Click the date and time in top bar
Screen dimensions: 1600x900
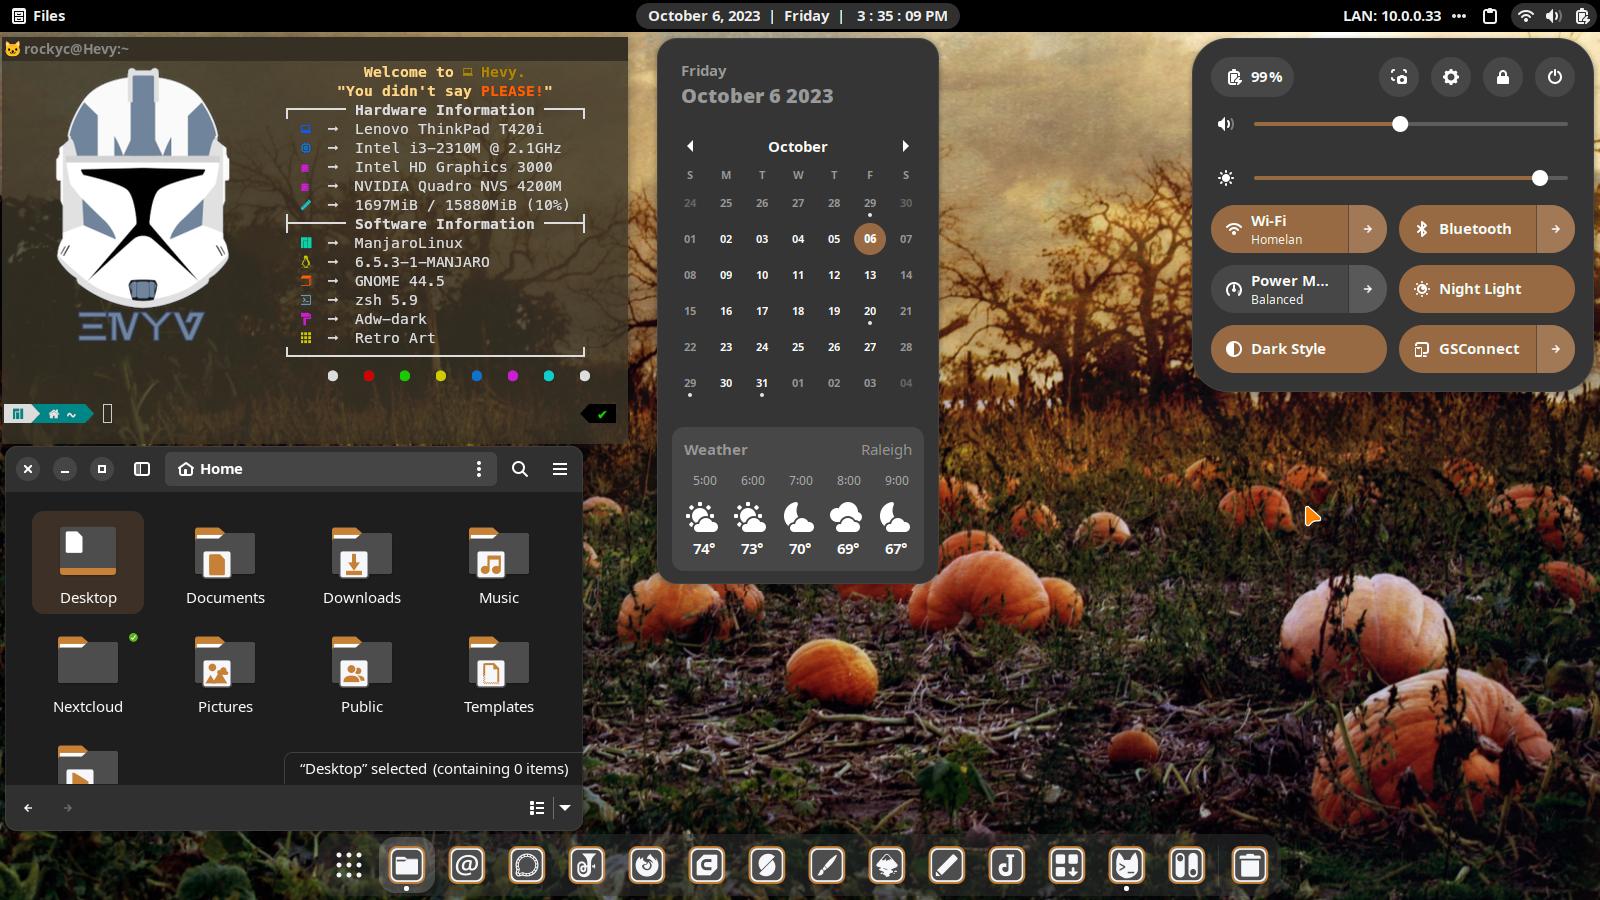click(x=798, y=16)
